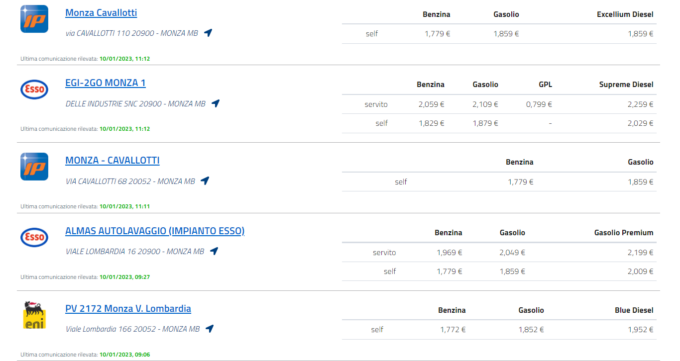Click navigation arrow beside Via Cavallotti 68 address
Screen dimensions: 680x361
[x=205, y=180]
